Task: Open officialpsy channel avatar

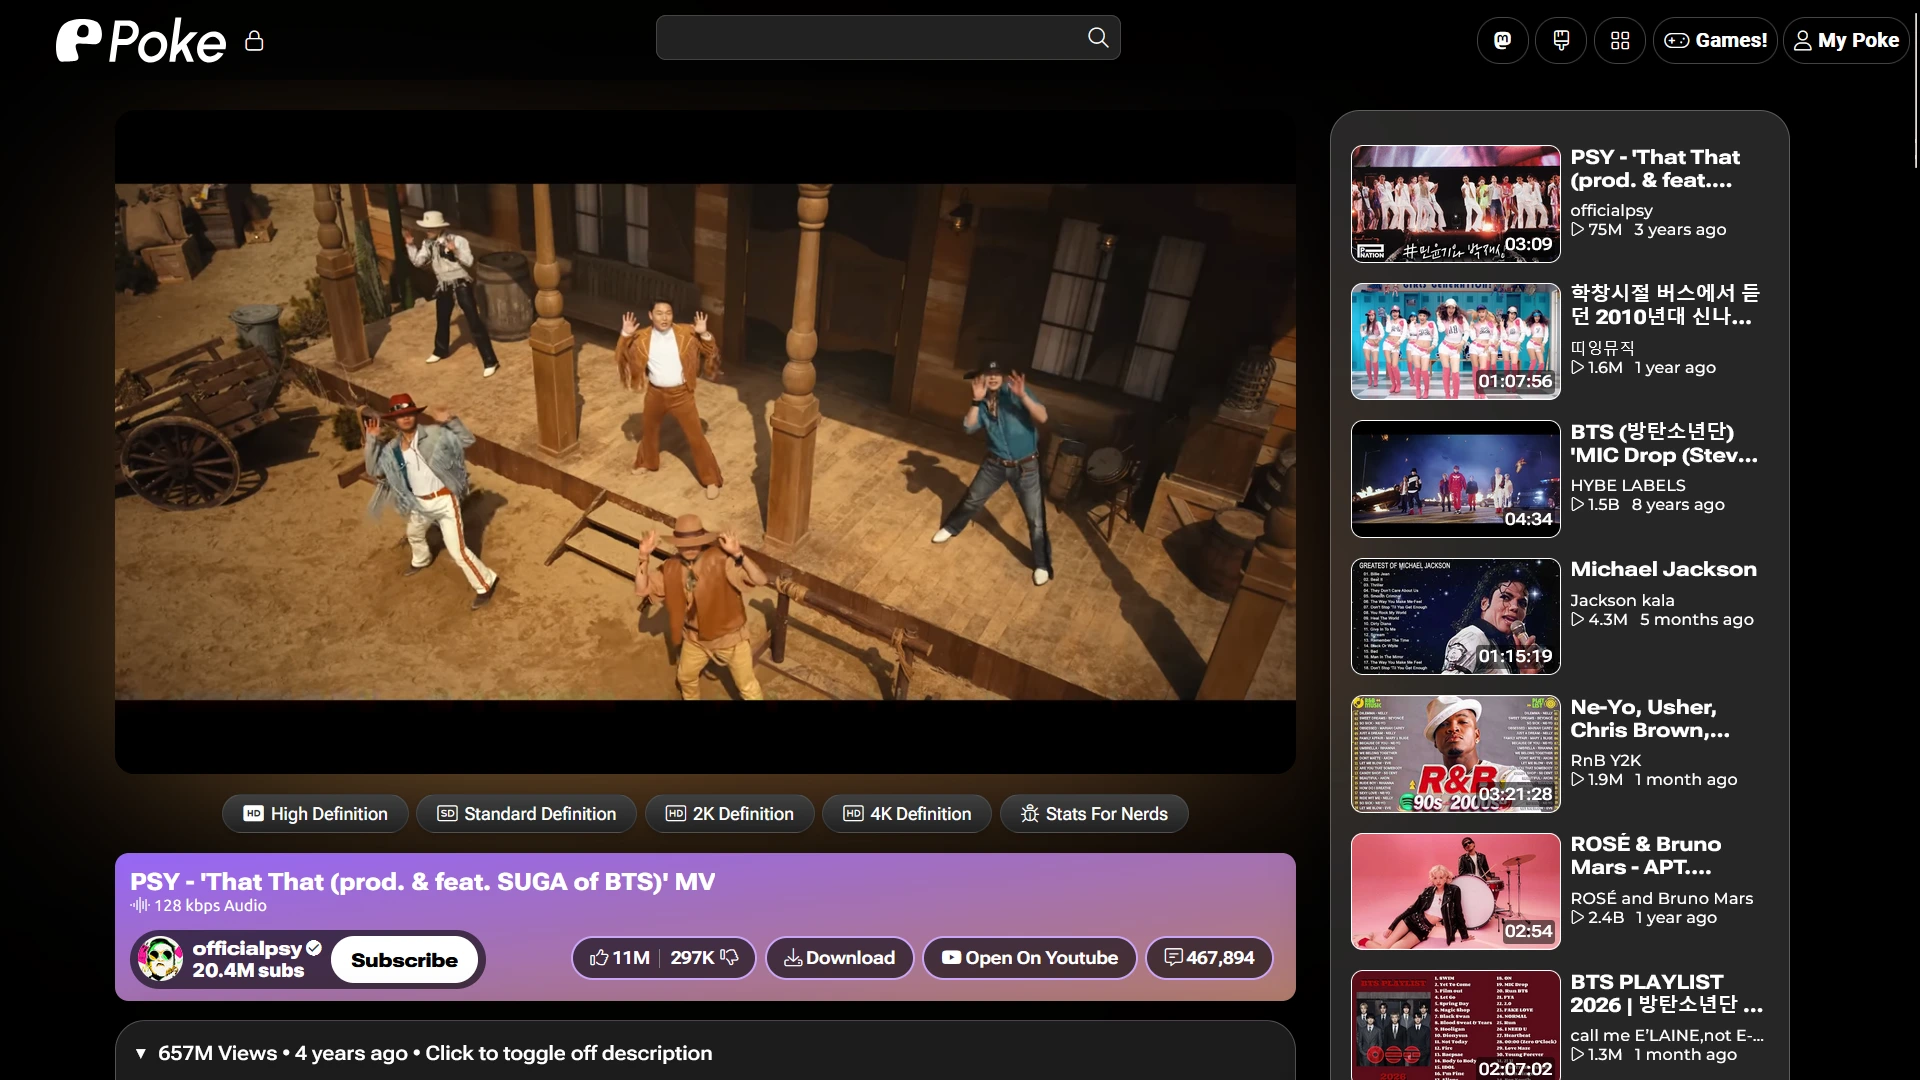Action: (160, 959)
